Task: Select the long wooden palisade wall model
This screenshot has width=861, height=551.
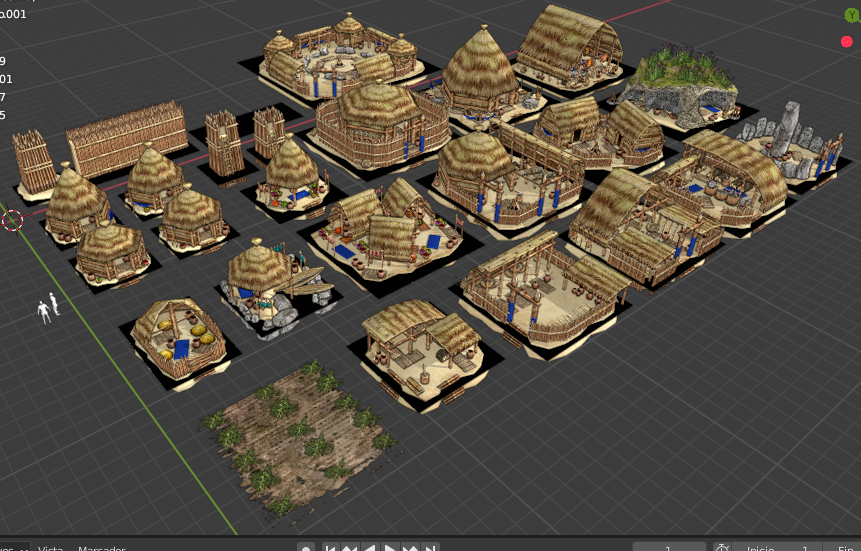Action: 127,138
